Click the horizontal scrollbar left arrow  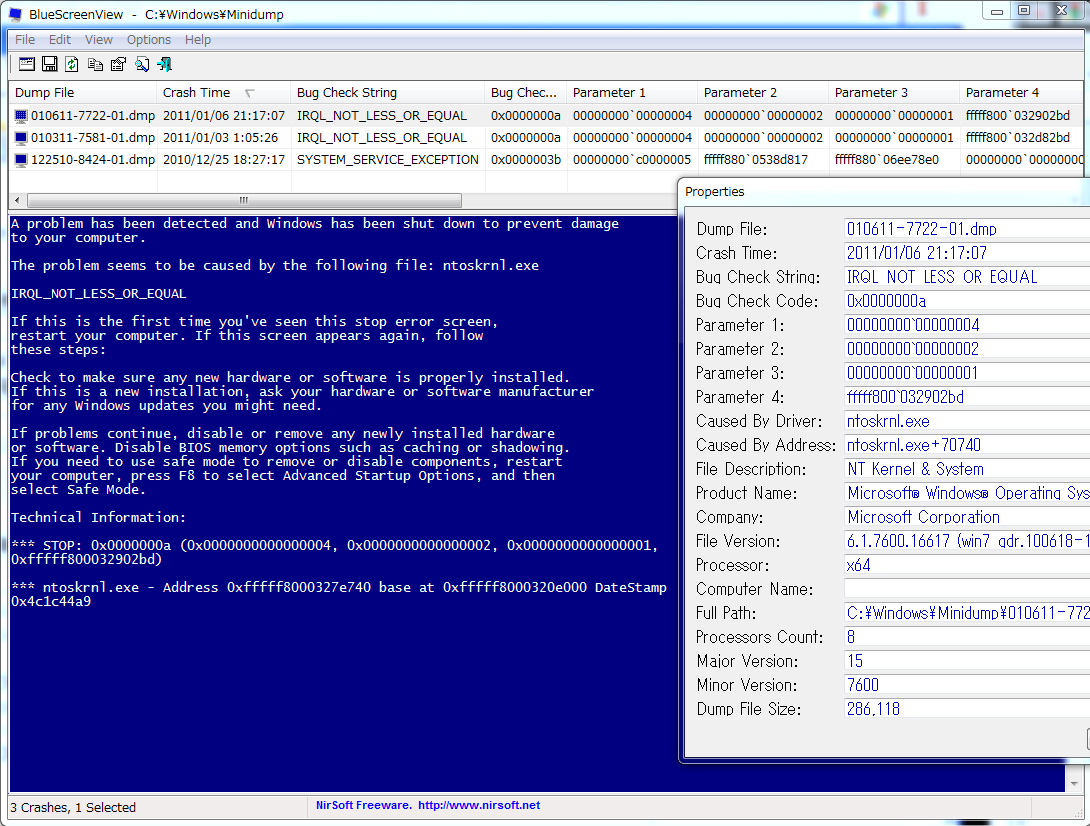[x=17, y=200]
